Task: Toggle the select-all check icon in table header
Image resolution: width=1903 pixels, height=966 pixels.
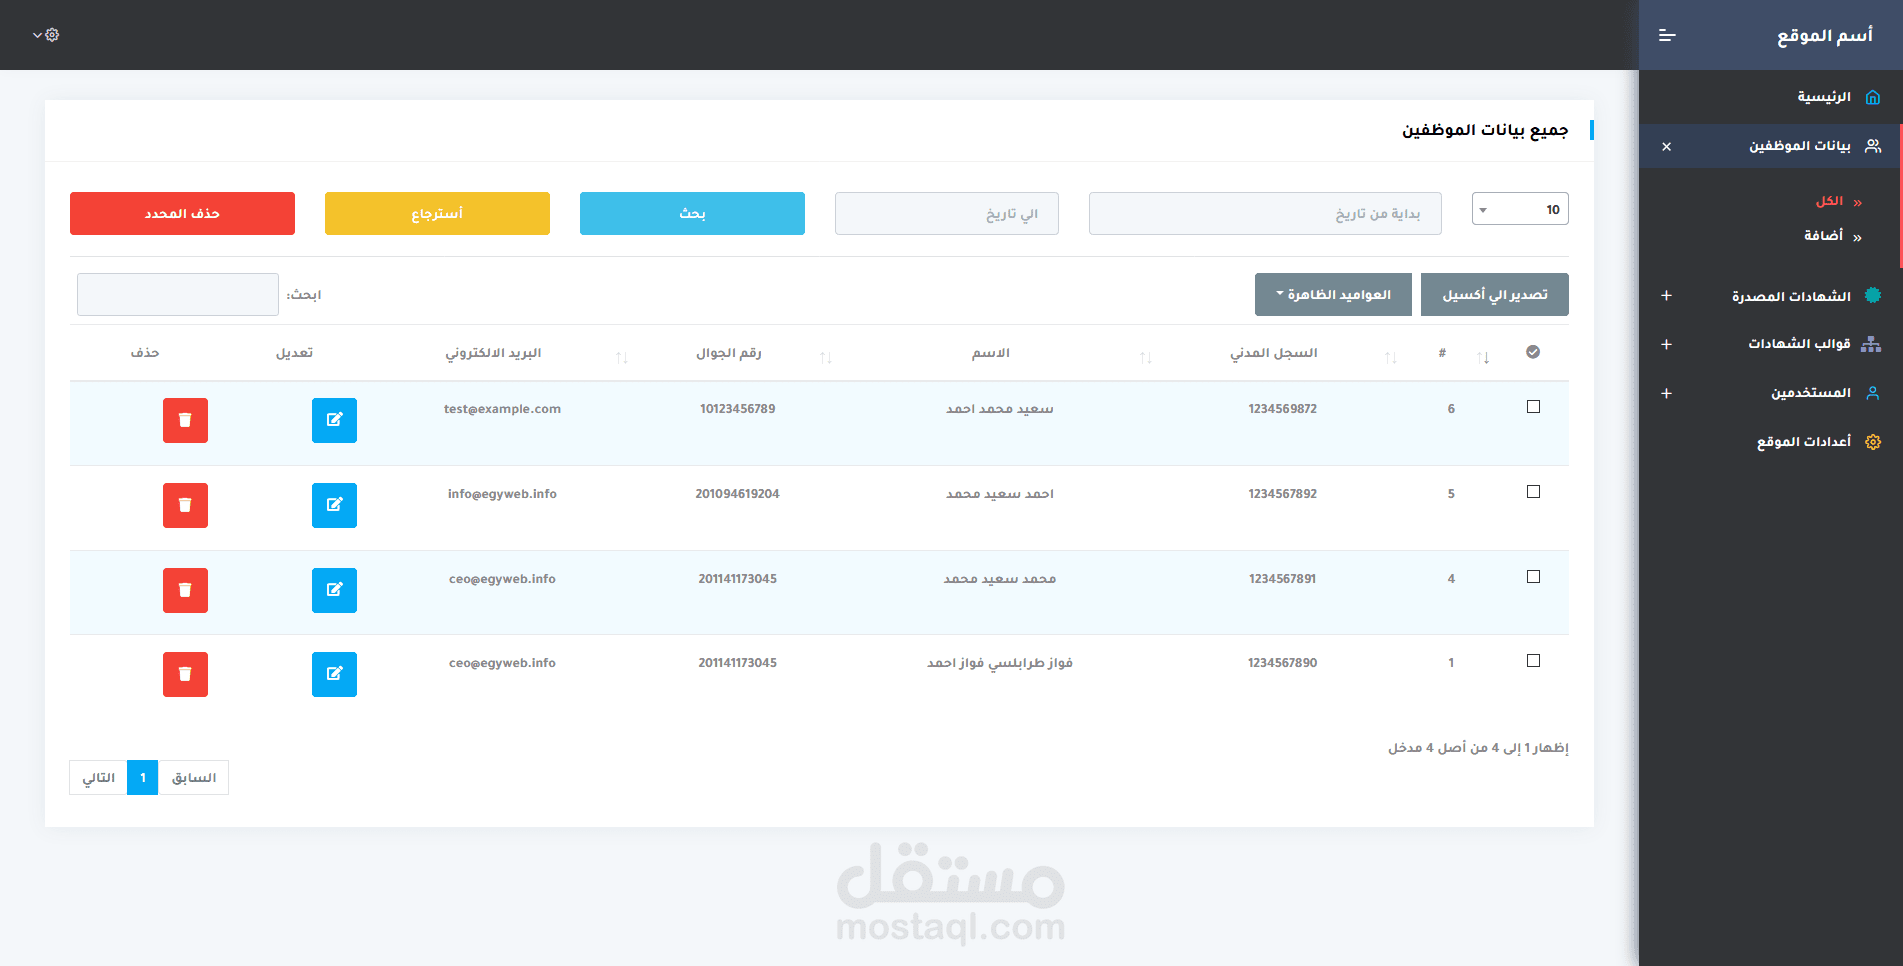Action: (x=1533, y=352)
